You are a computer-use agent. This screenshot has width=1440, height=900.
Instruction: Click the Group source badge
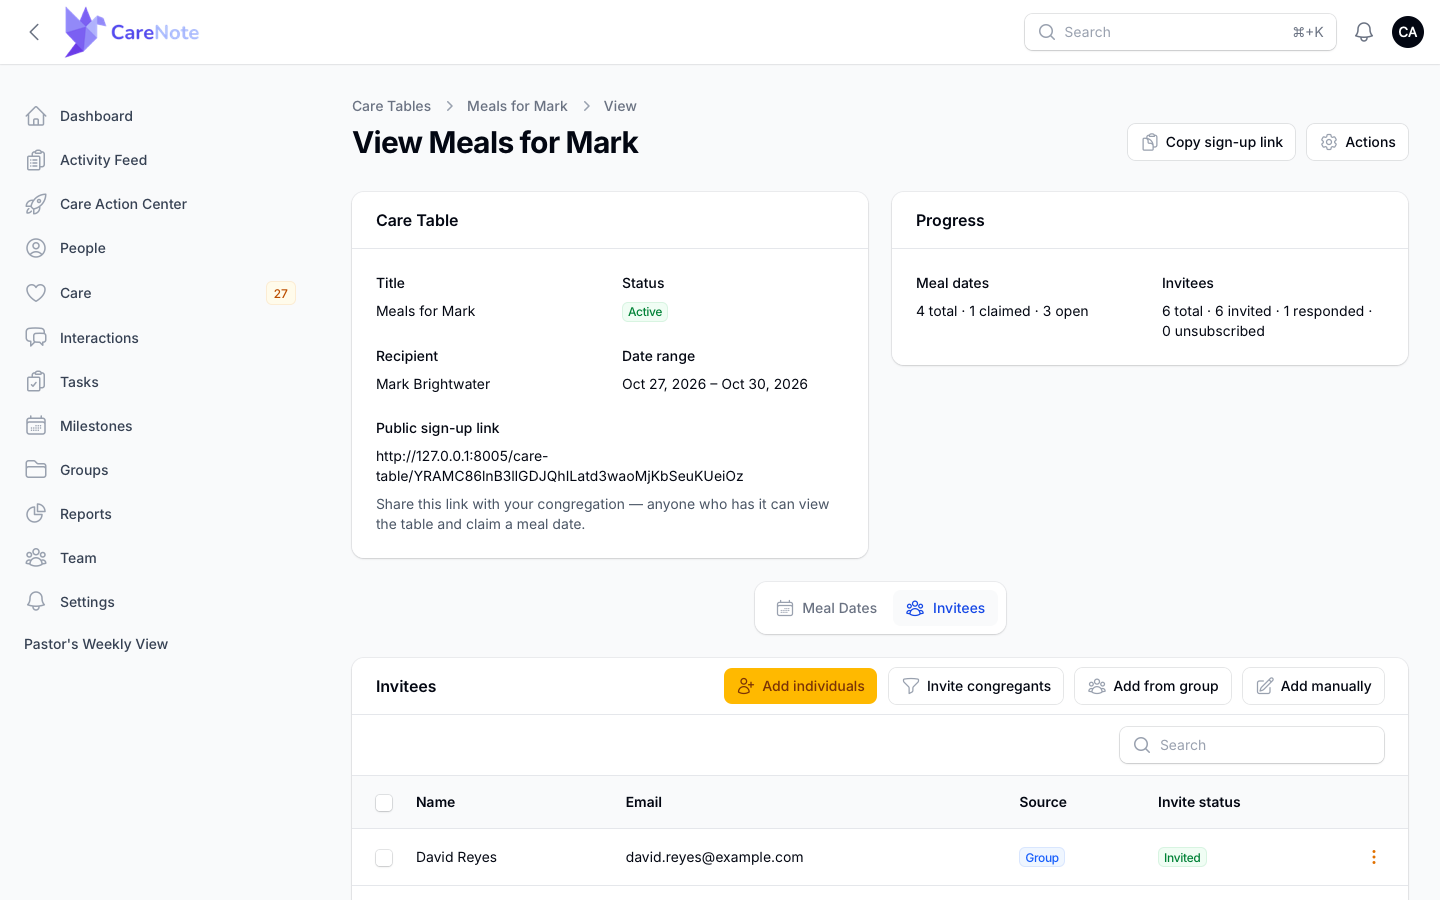click(x=1042, y=858)
